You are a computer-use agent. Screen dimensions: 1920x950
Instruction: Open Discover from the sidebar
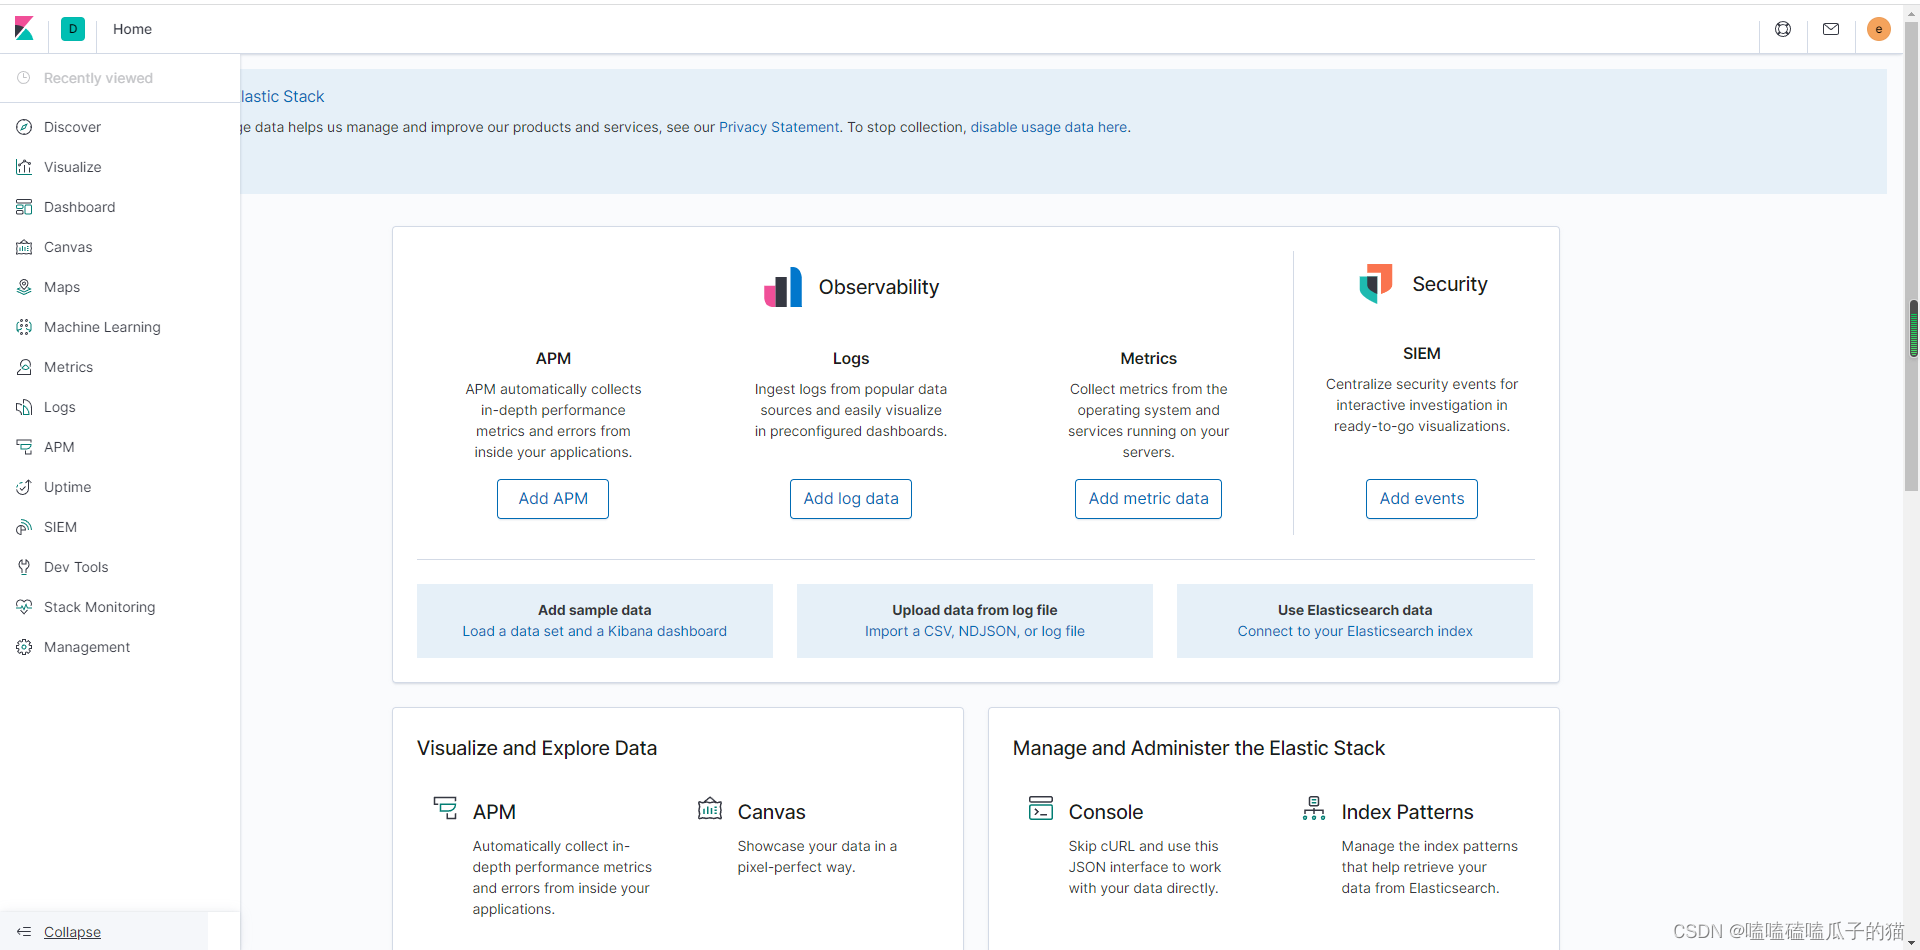pos(72,127)
